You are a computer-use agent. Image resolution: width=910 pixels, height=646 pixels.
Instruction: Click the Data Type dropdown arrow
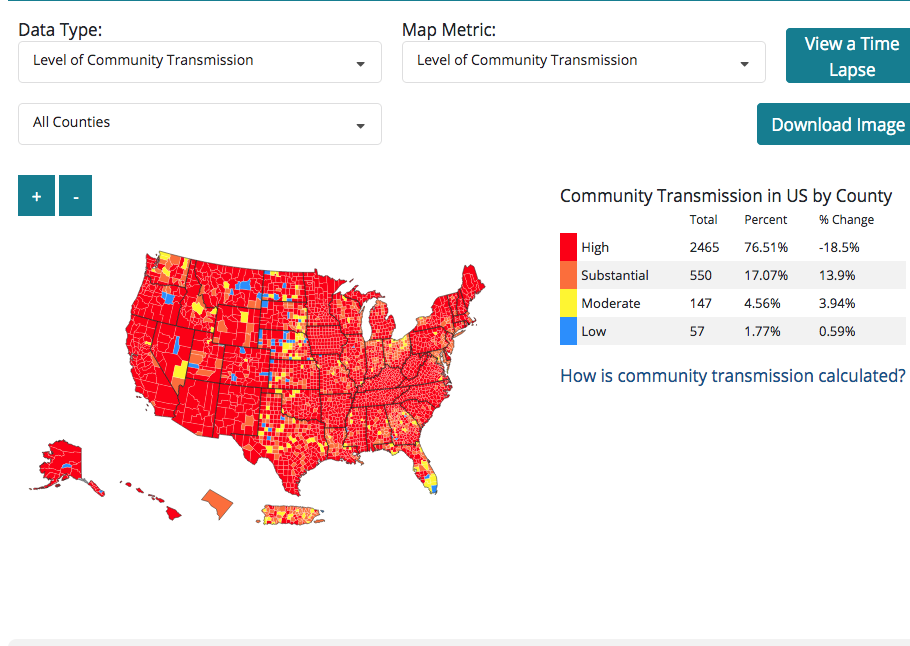(360, 64)
